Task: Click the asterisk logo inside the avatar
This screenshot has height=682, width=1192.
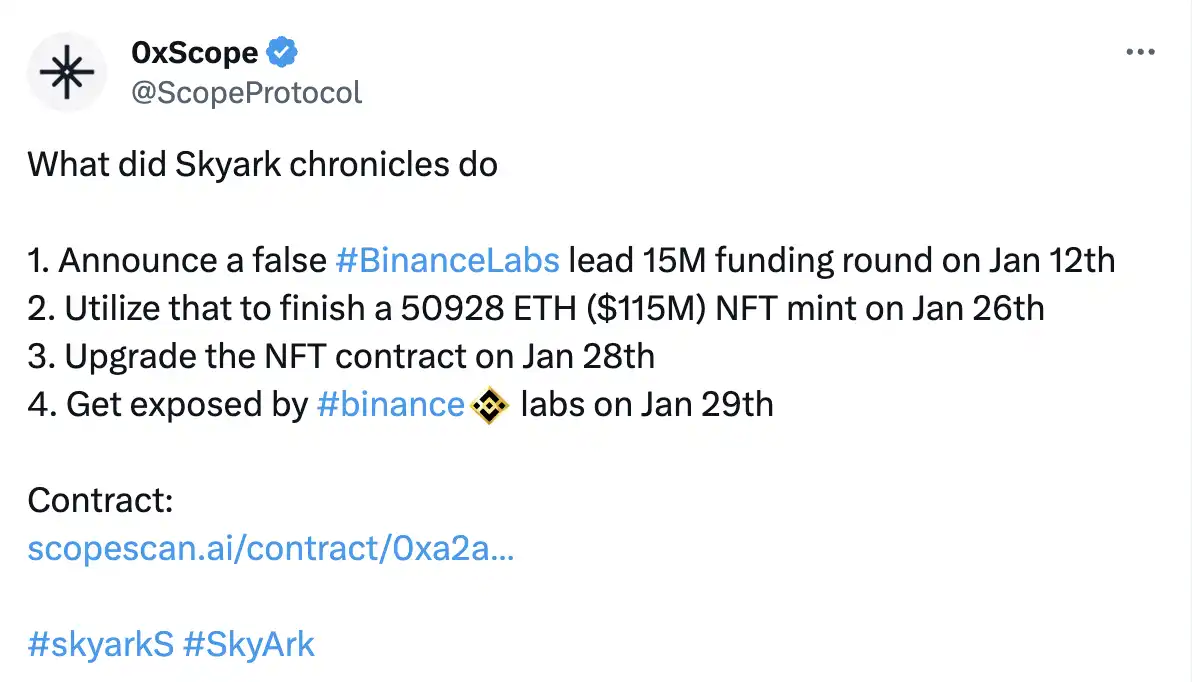Action: [67, 72]
